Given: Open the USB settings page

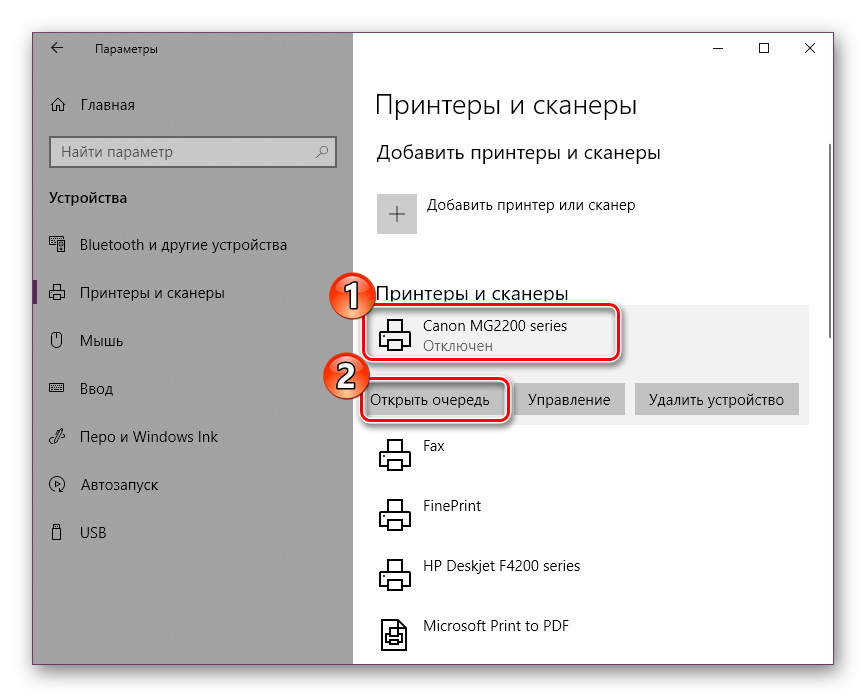Looking at the screenshot, I should point(93,533).
